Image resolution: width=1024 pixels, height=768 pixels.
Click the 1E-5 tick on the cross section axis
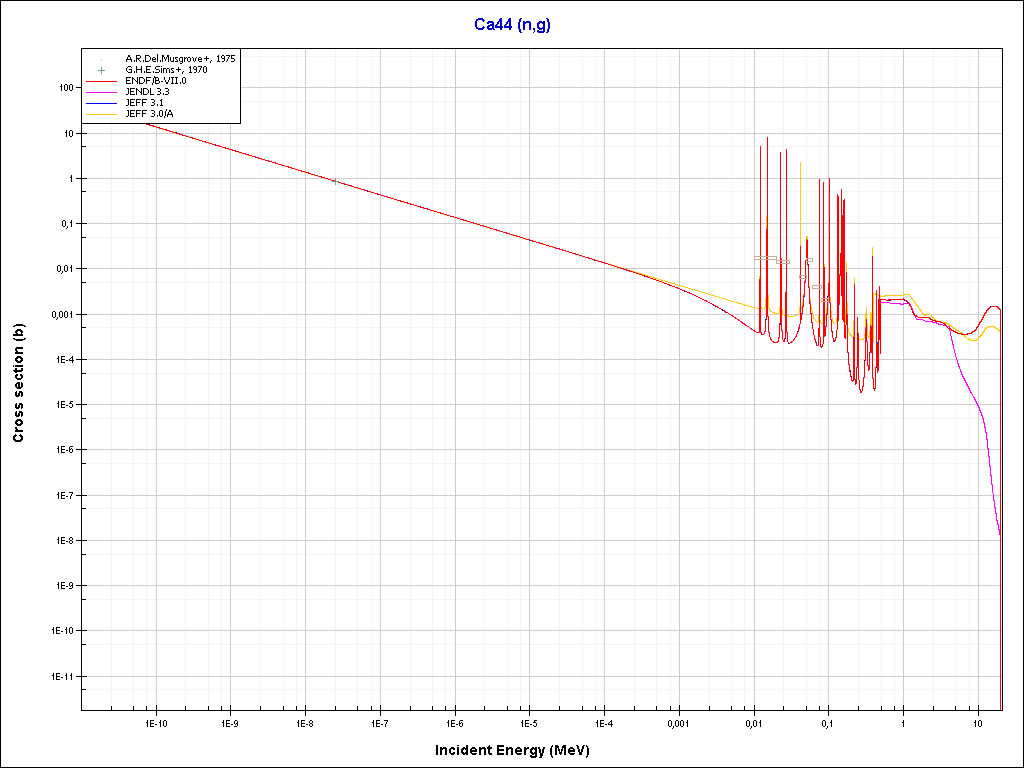click(64, 405)
